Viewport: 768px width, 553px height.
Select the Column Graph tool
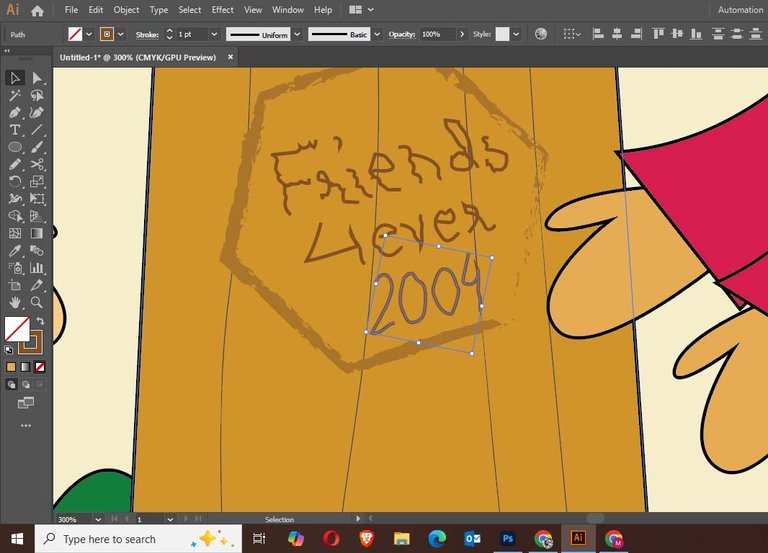pos(37,268)
